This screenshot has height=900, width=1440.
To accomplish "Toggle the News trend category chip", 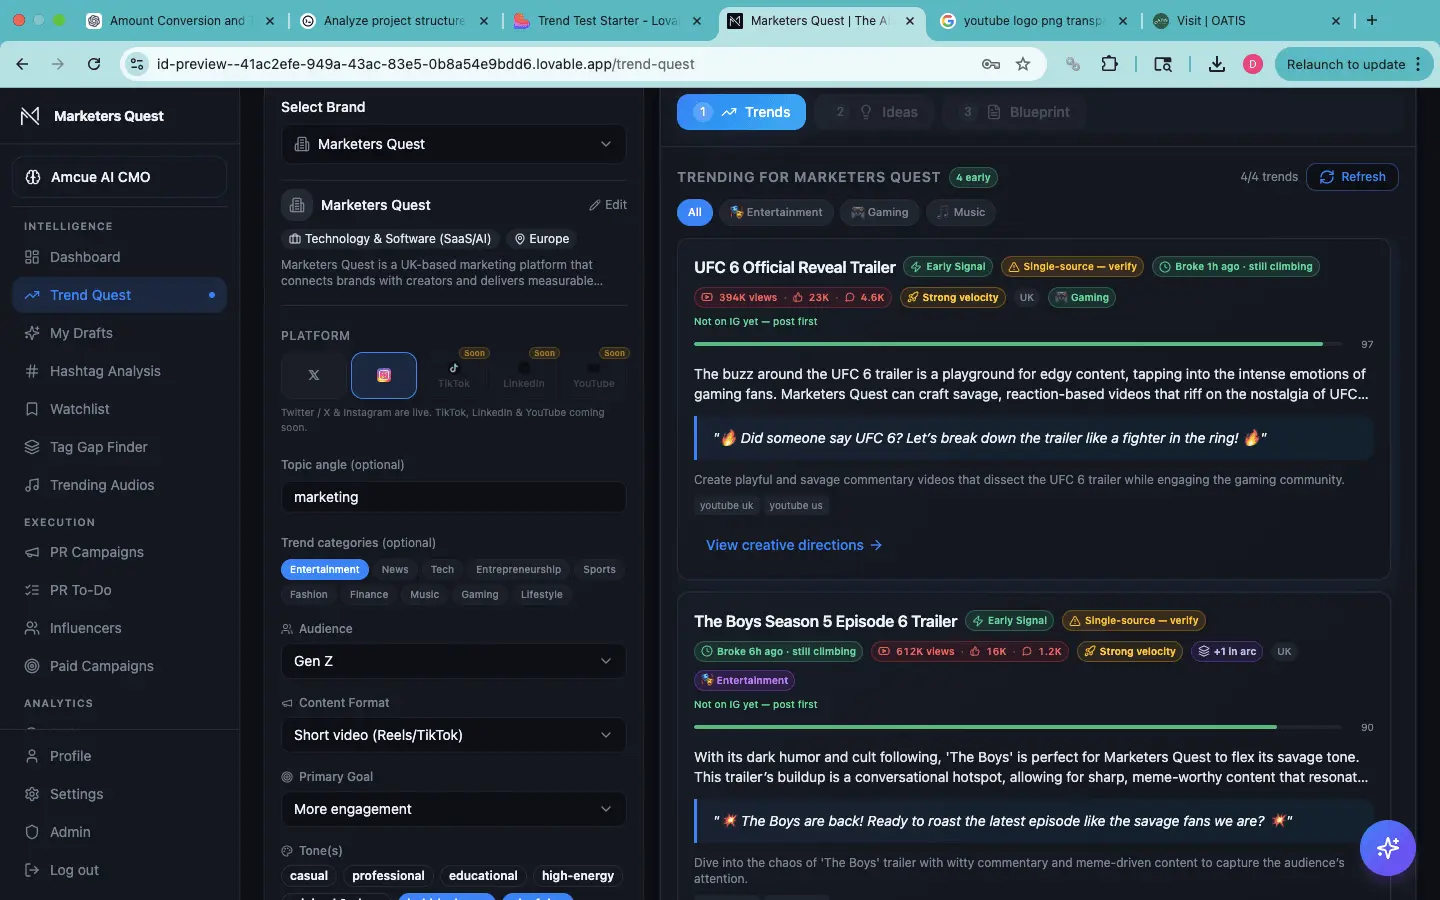I will (x=395, y=569).
